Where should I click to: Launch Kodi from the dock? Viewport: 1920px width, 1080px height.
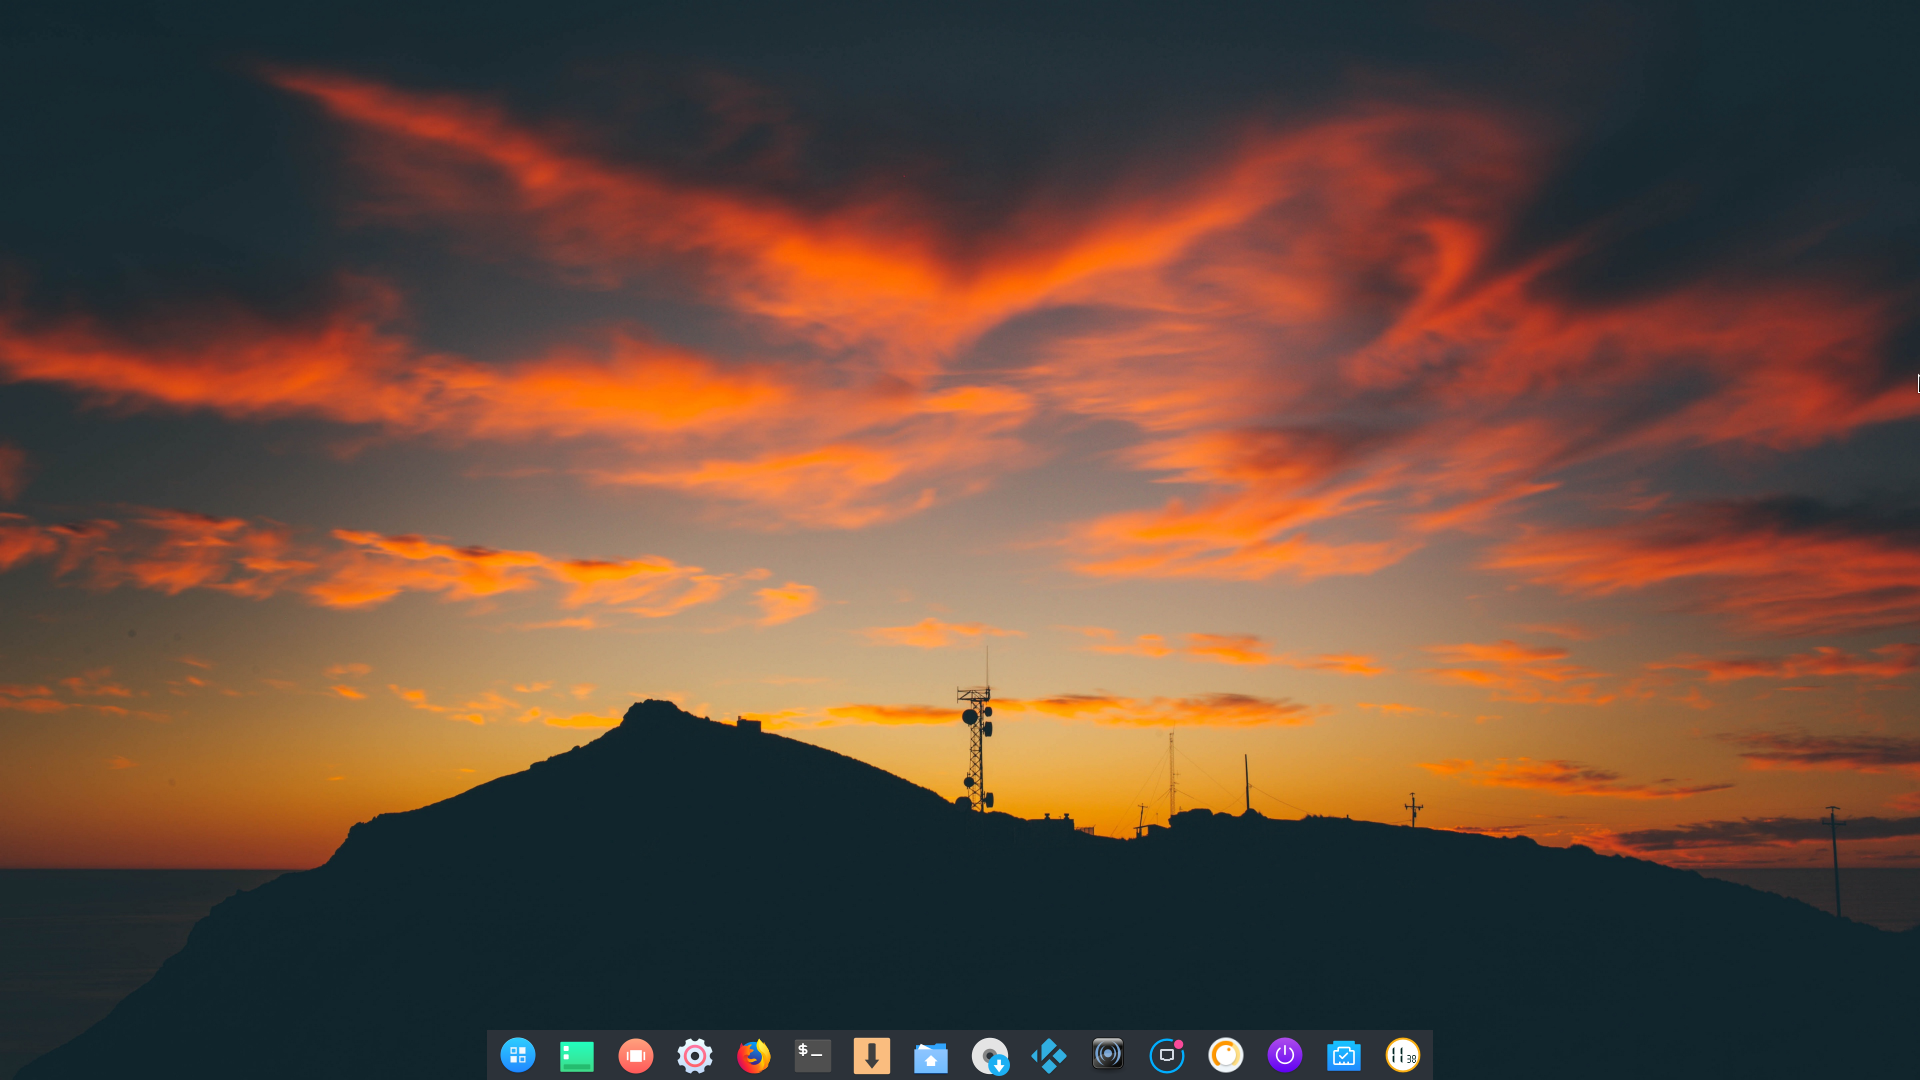pos(1049,1055)
